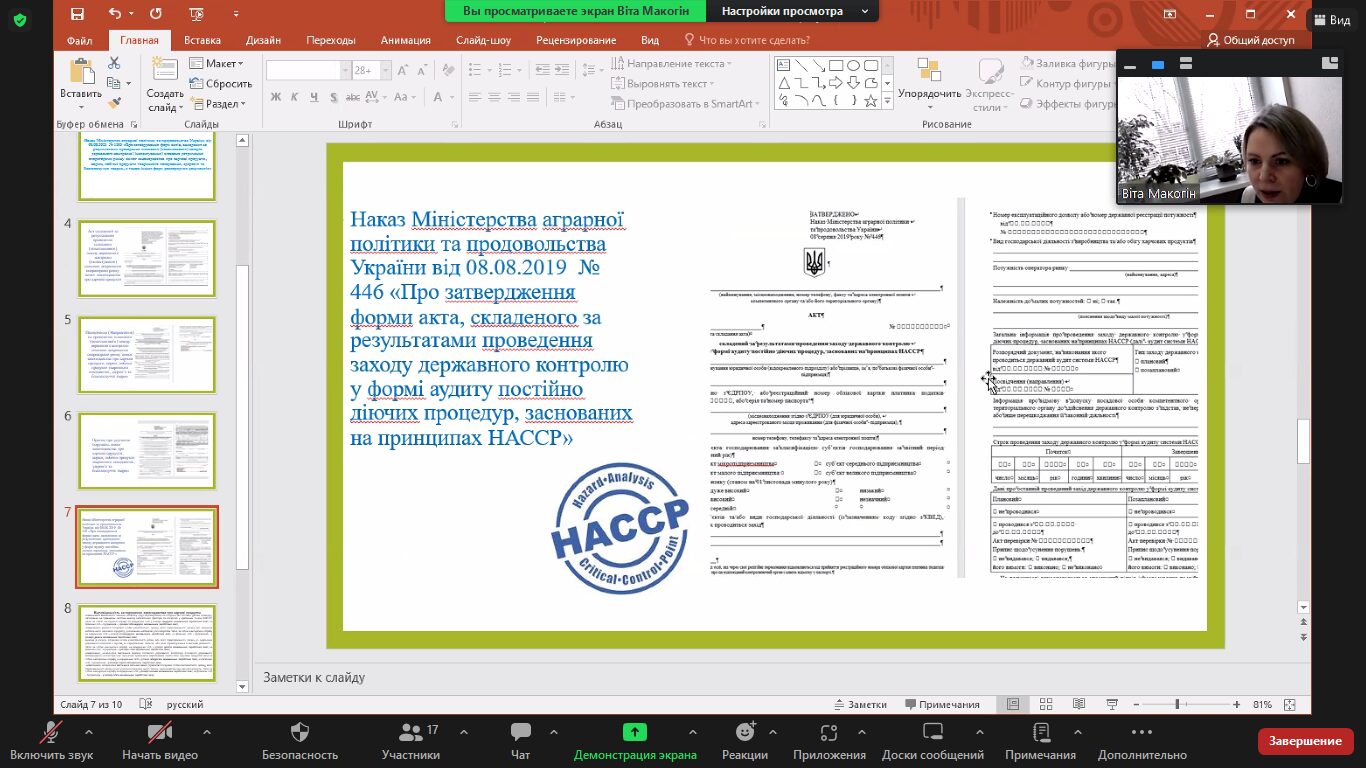Switch to the Дизайн ribbon tab
This screenshot has height=768, width=1366.
pyautogui.click(x=263, y=40)
